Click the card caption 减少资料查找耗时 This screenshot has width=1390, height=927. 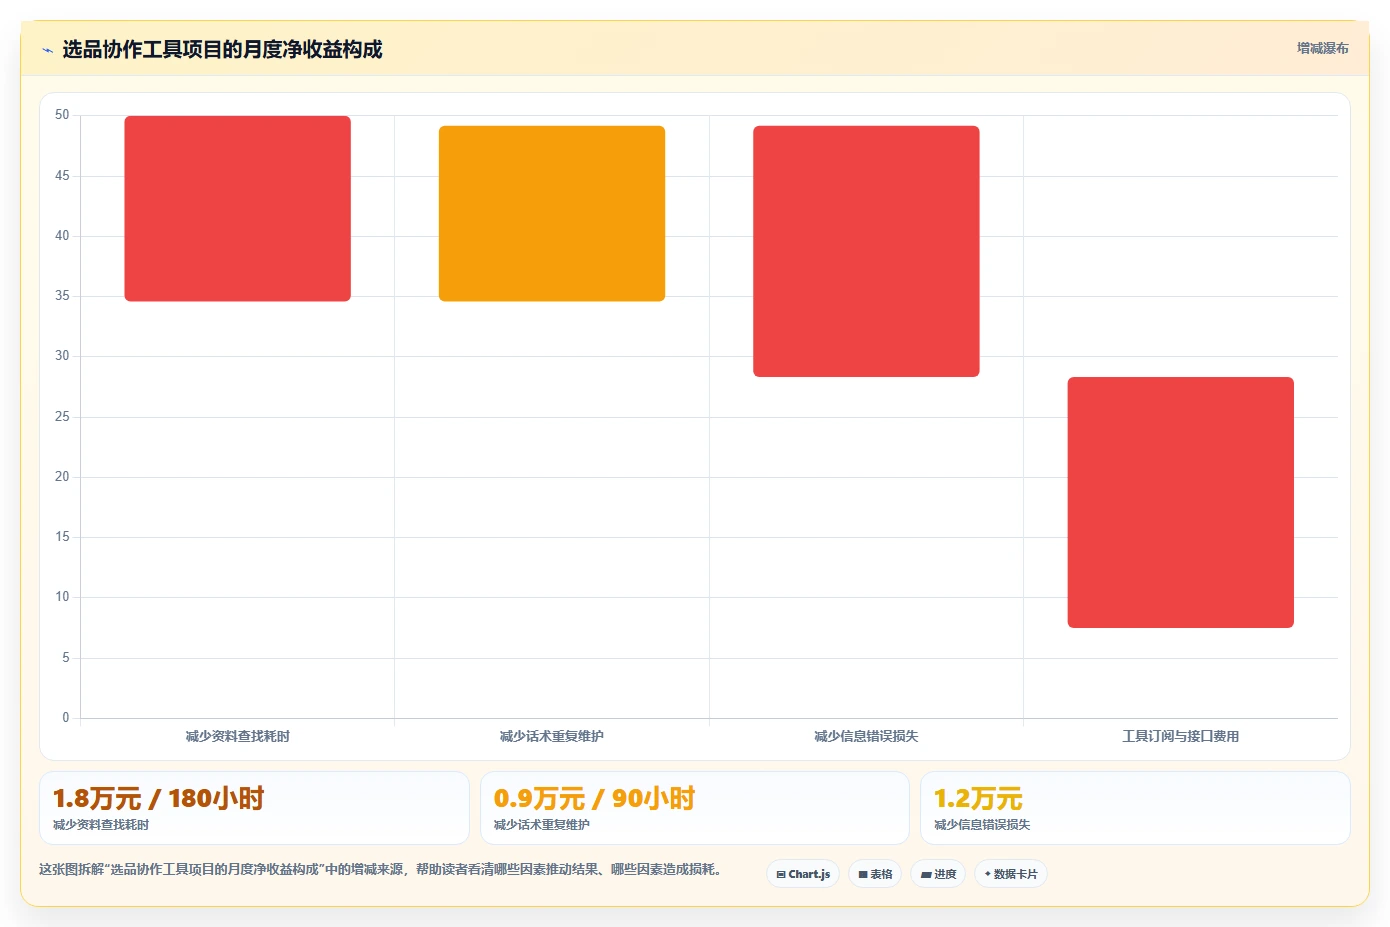coord(101,825)
